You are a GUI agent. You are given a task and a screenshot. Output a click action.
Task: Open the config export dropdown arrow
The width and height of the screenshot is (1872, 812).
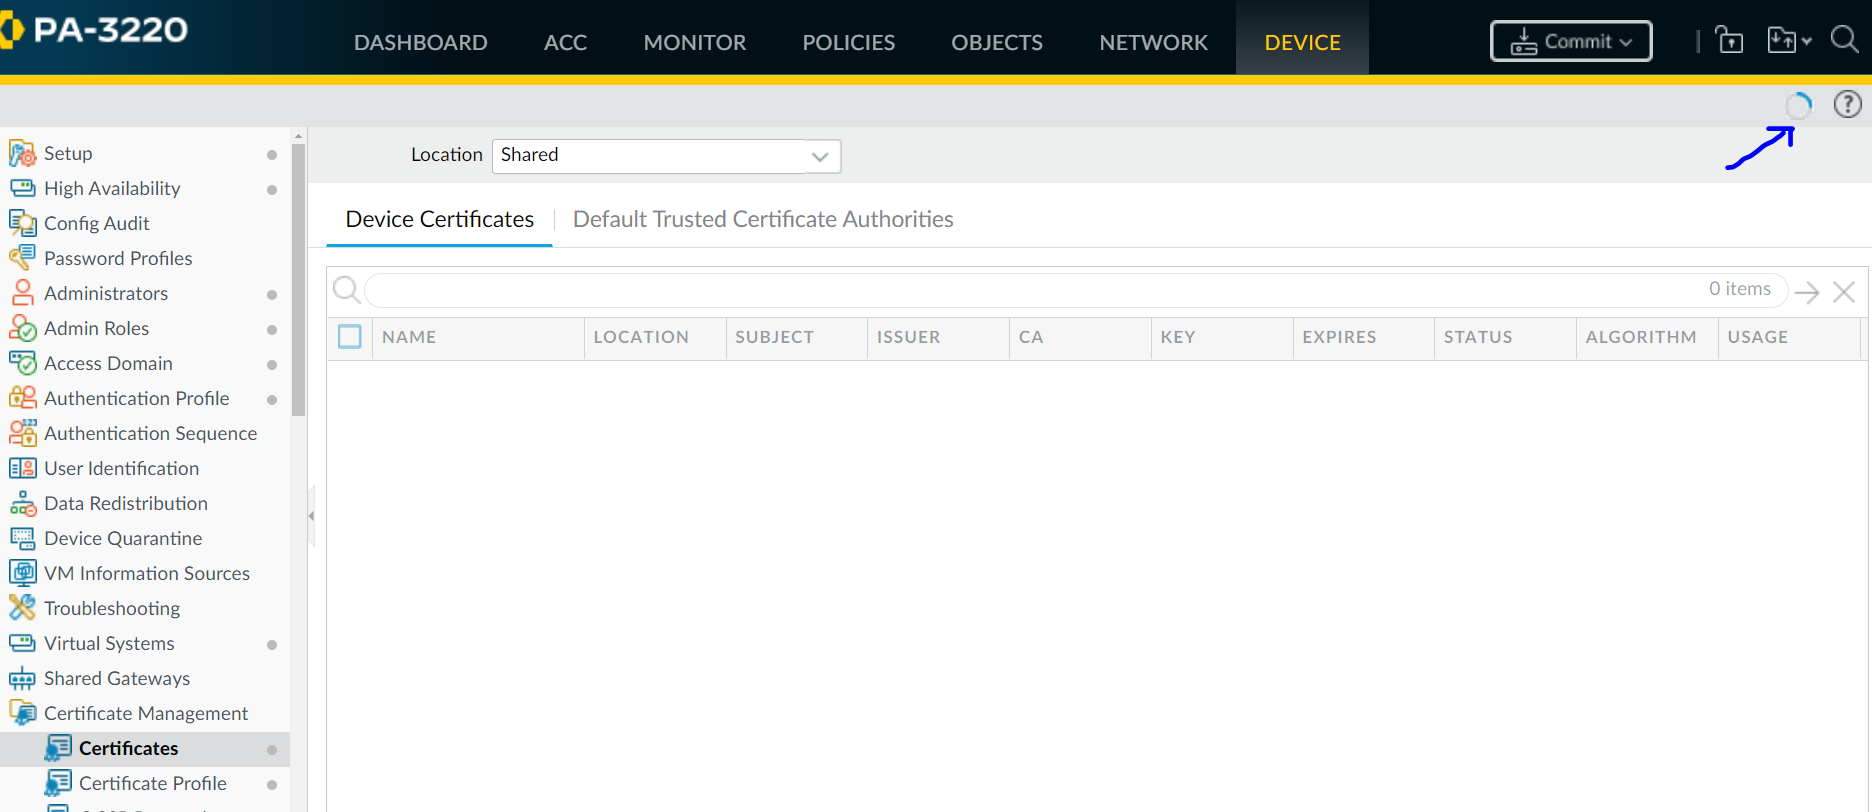pos(1806,42)
